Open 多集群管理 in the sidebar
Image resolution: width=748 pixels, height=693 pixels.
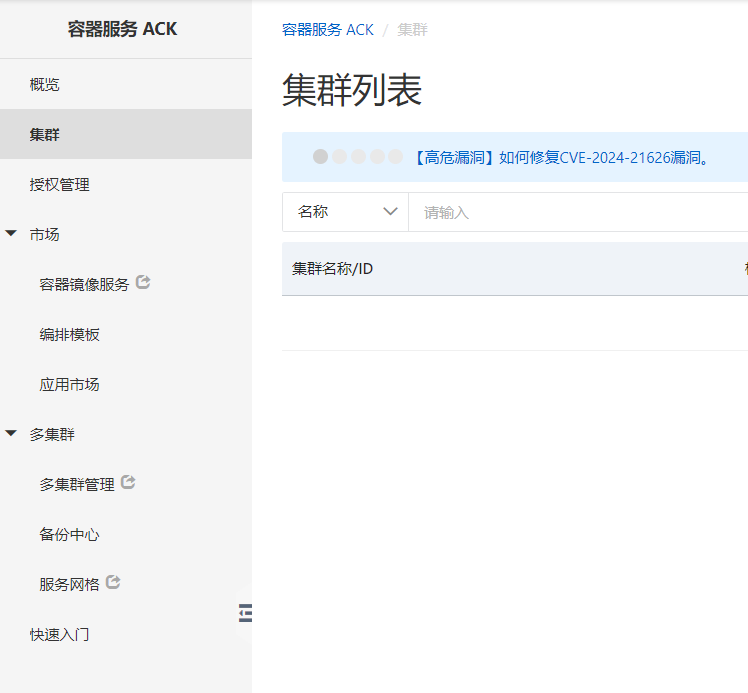coord(77,484)
